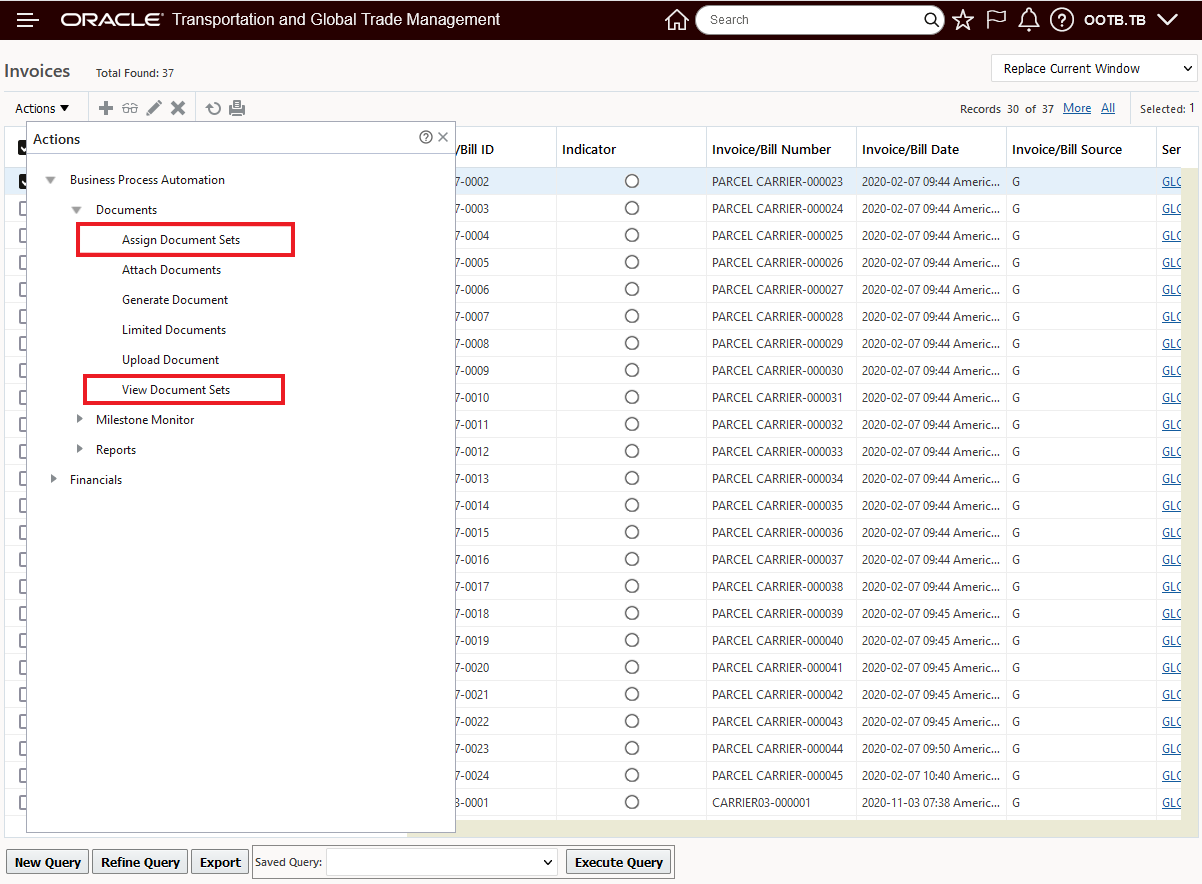Select Attach Documents in the Actions menu
Screen dimensions: 1202x884
171,269
